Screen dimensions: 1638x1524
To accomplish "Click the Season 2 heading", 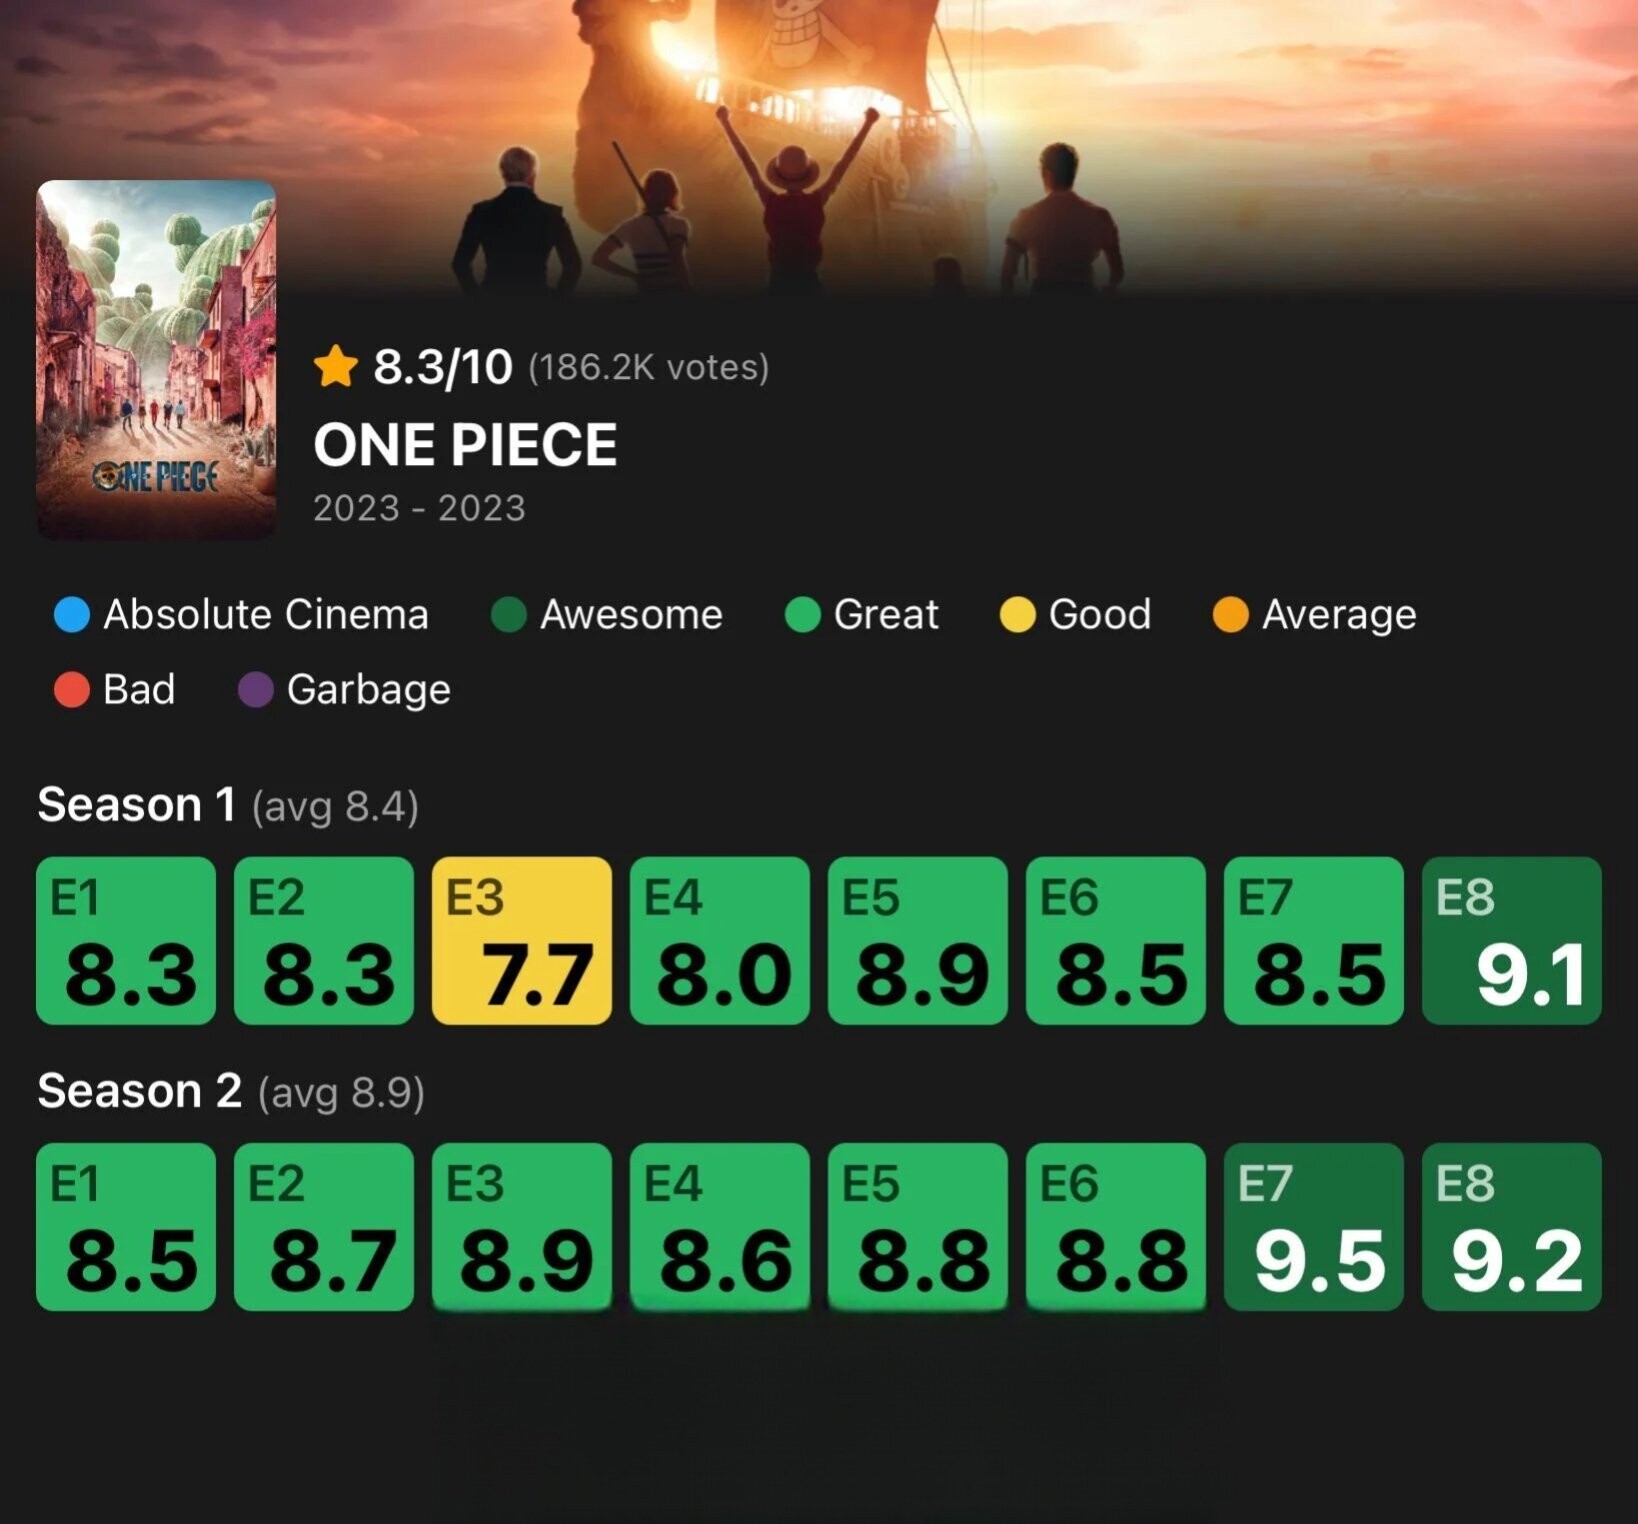I will tap(139, 1091).
